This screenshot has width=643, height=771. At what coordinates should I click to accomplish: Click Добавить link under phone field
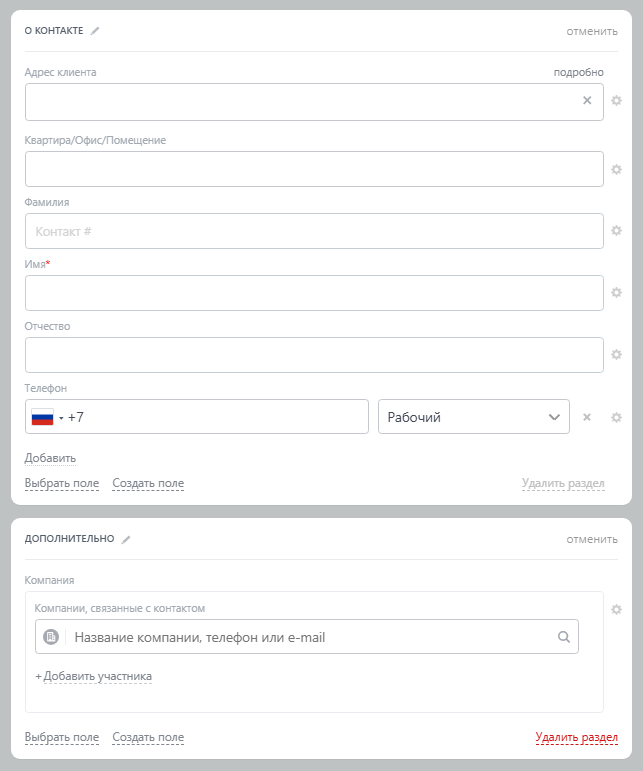pos(50,458)
